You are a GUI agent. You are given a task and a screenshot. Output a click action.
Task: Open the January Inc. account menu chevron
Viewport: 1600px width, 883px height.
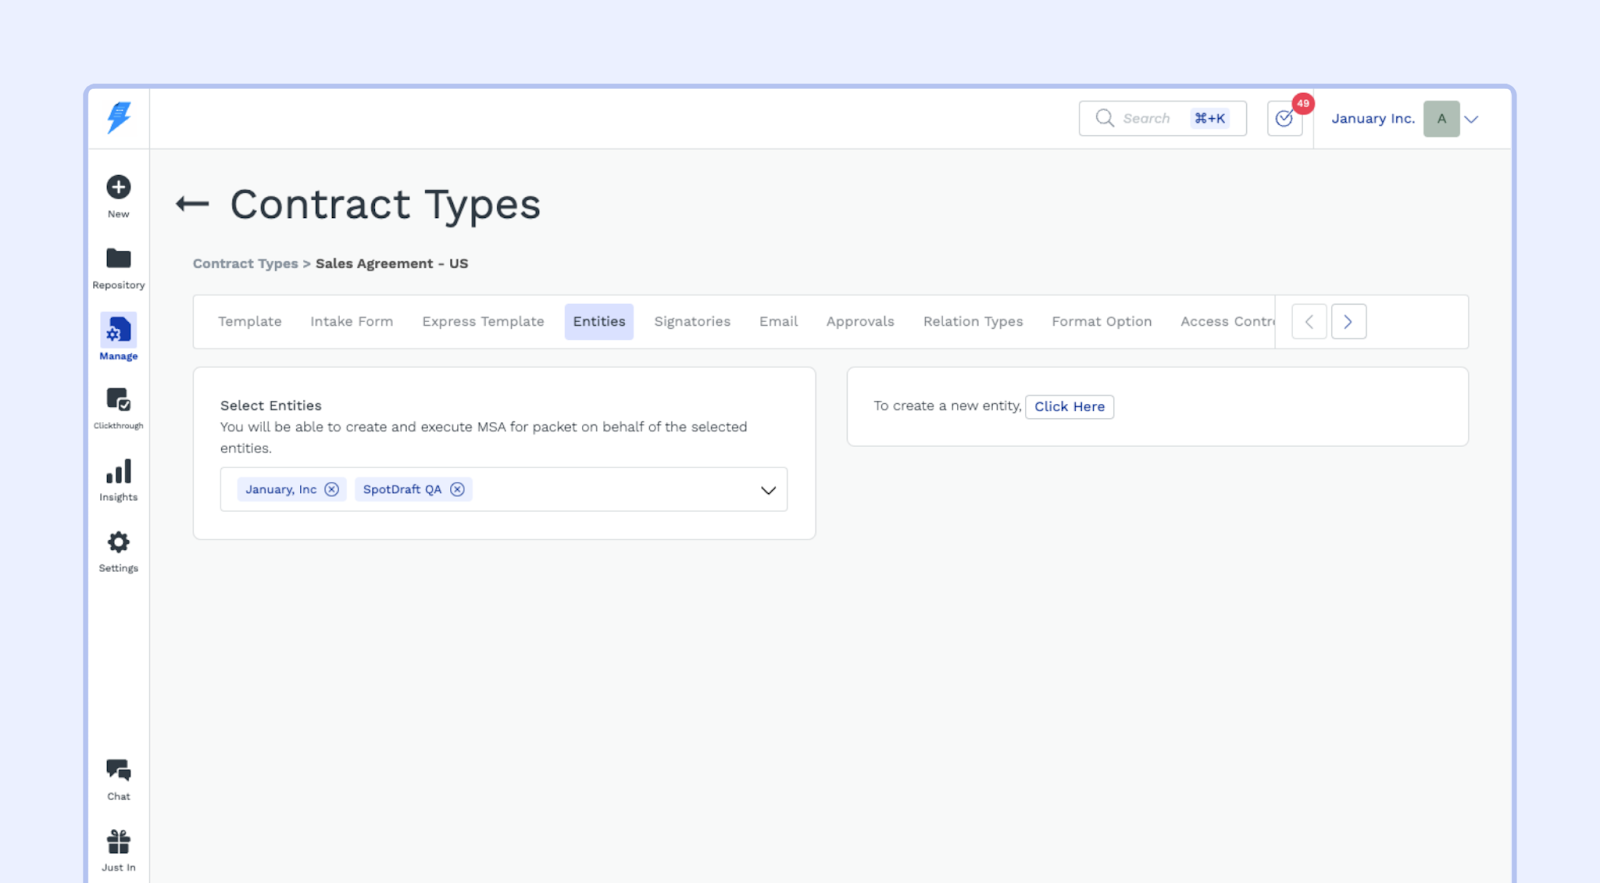click(x=1471, y=119)
